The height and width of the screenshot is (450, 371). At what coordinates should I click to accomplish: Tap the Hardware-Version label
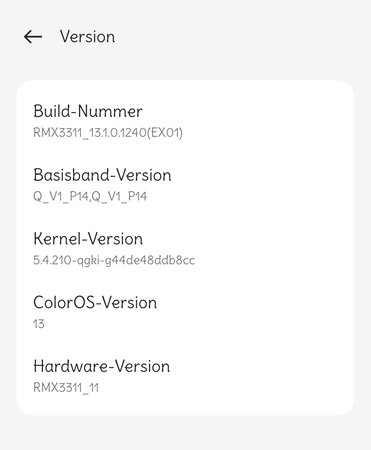pos(102,366)
